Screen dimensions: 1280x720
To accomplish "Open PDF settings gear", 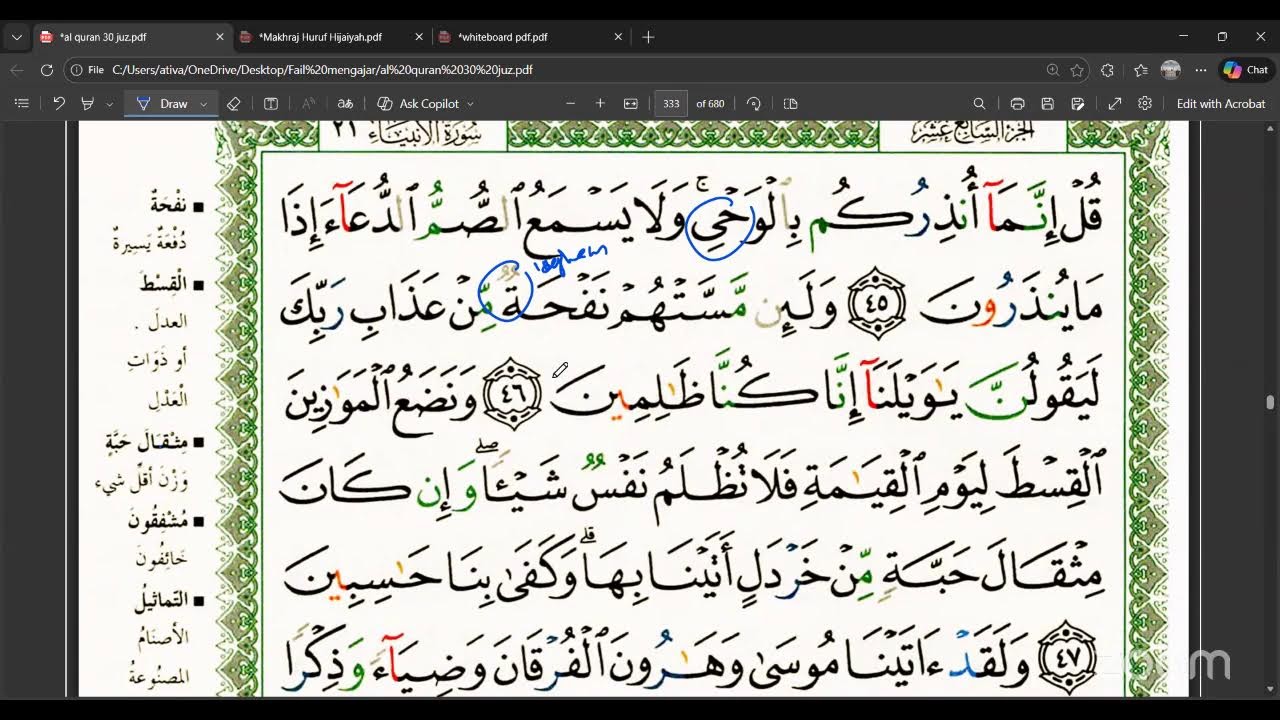I will [x=1145, y=103].
